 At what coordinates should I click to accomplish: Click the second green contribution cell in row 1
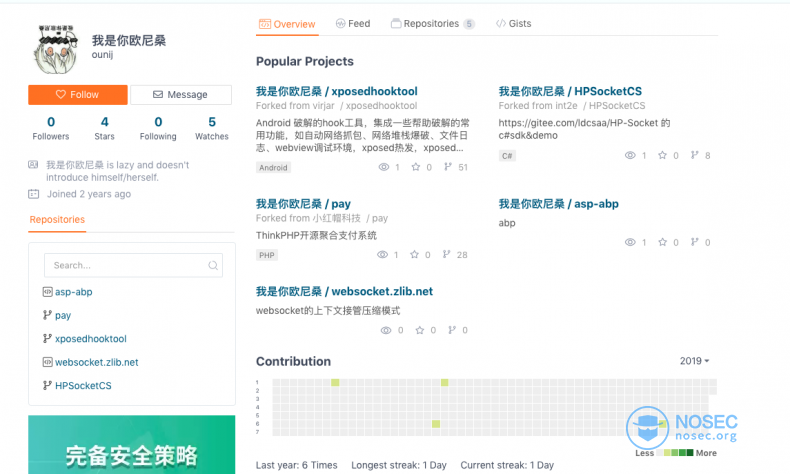pos(444,383)
